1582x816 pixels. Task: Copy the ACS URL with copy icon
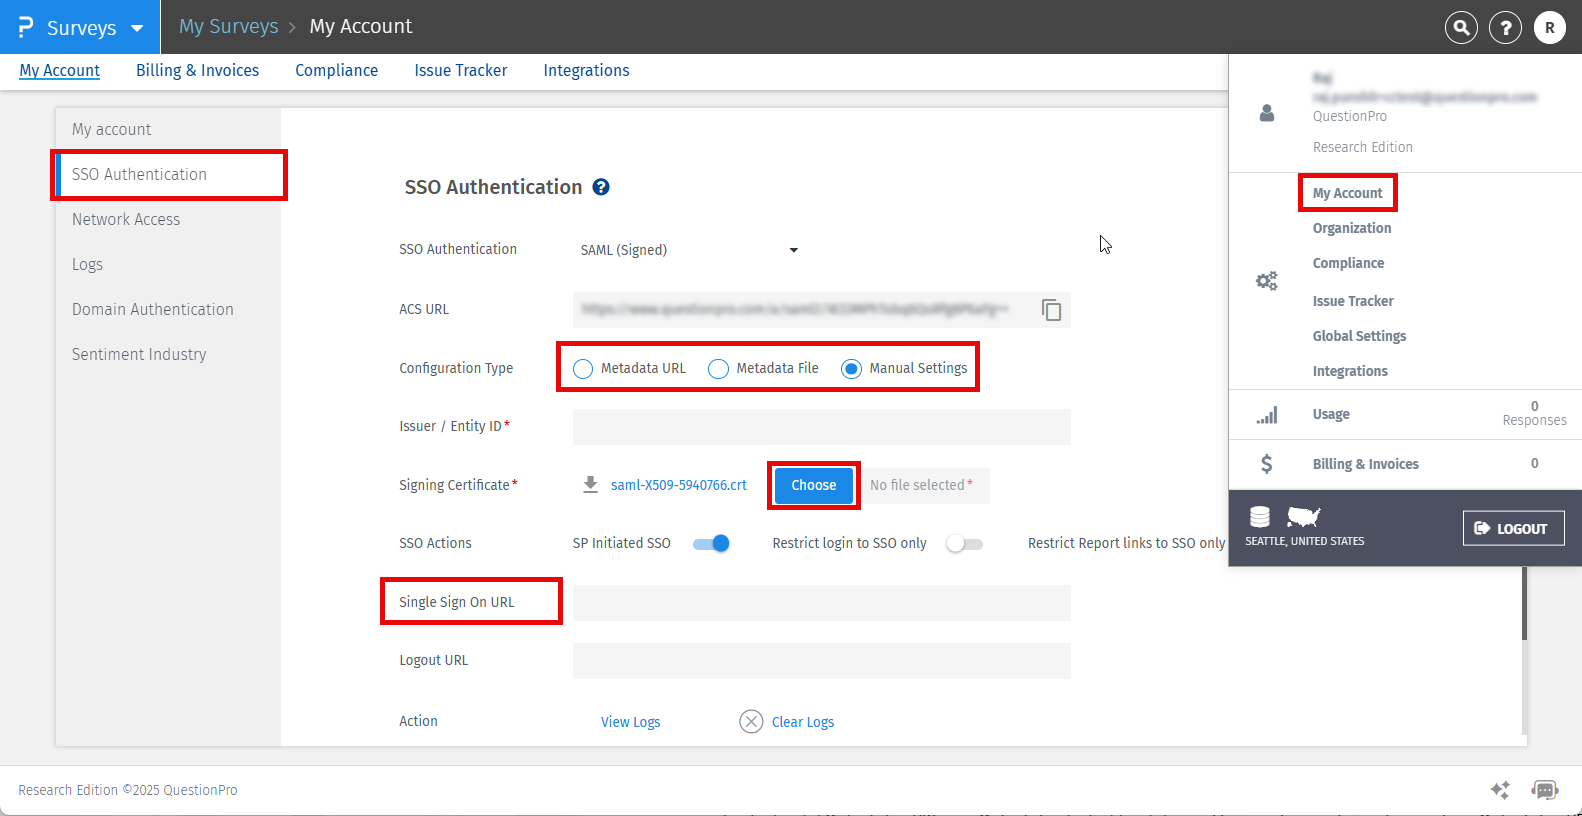click(1051, 310)
